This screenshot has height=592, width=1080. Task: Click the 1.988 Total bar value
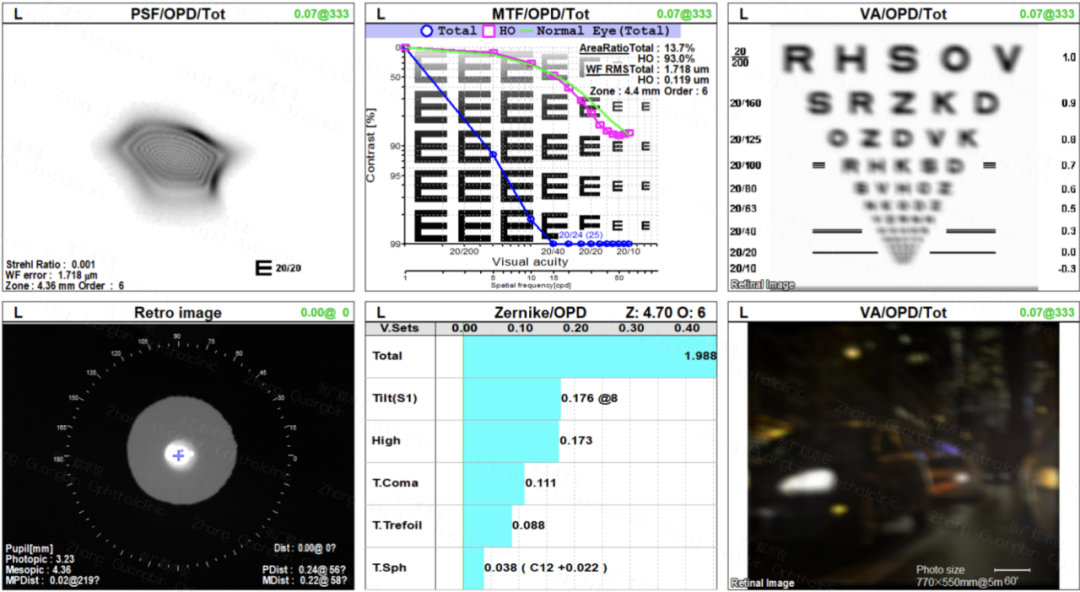[x=700, y=356]
